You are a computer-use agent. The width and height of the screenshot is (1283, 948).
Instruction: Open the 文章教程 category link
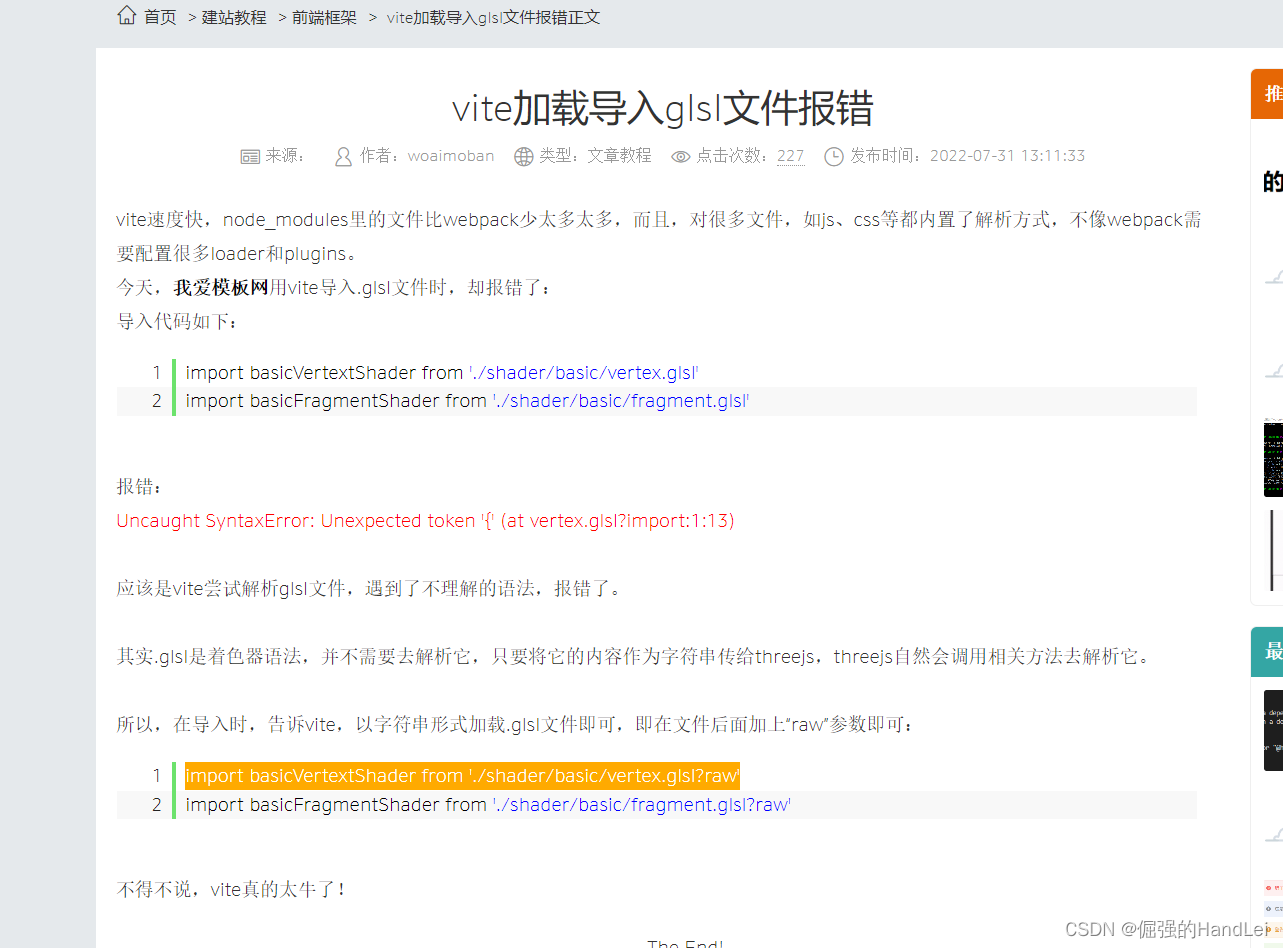tap(620, 156)
